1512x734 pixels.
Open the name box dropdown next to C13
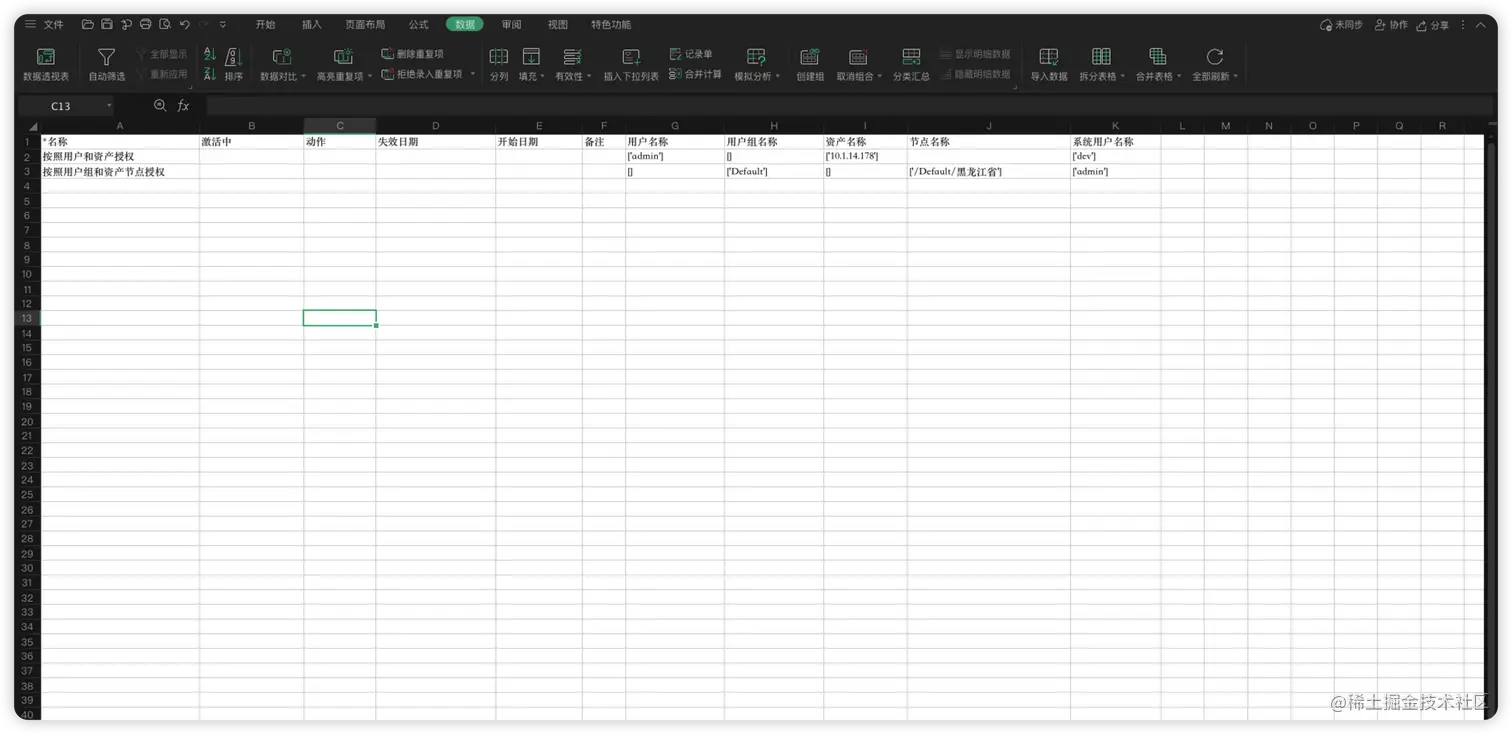(109, 106)
